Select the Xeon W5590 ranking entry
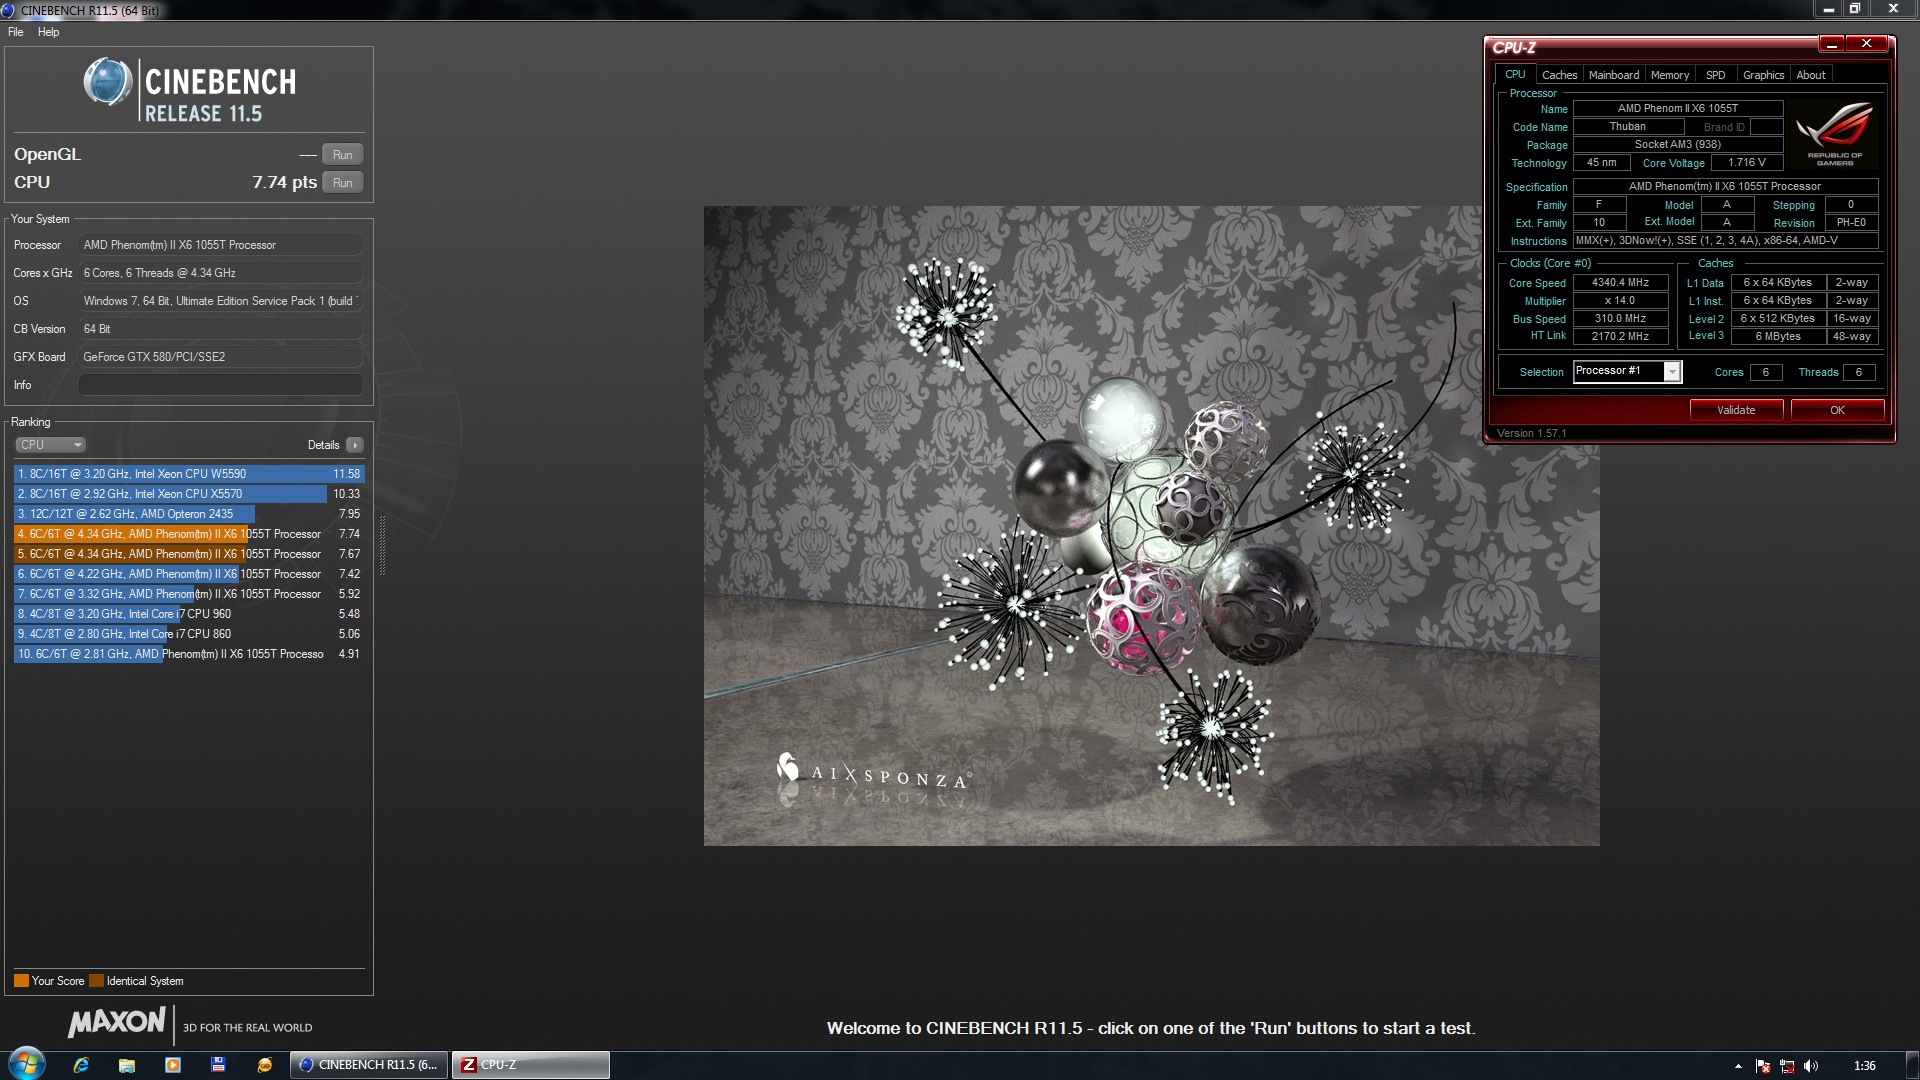This screenshot has height=1080, width=1920. tap(189, 474)
